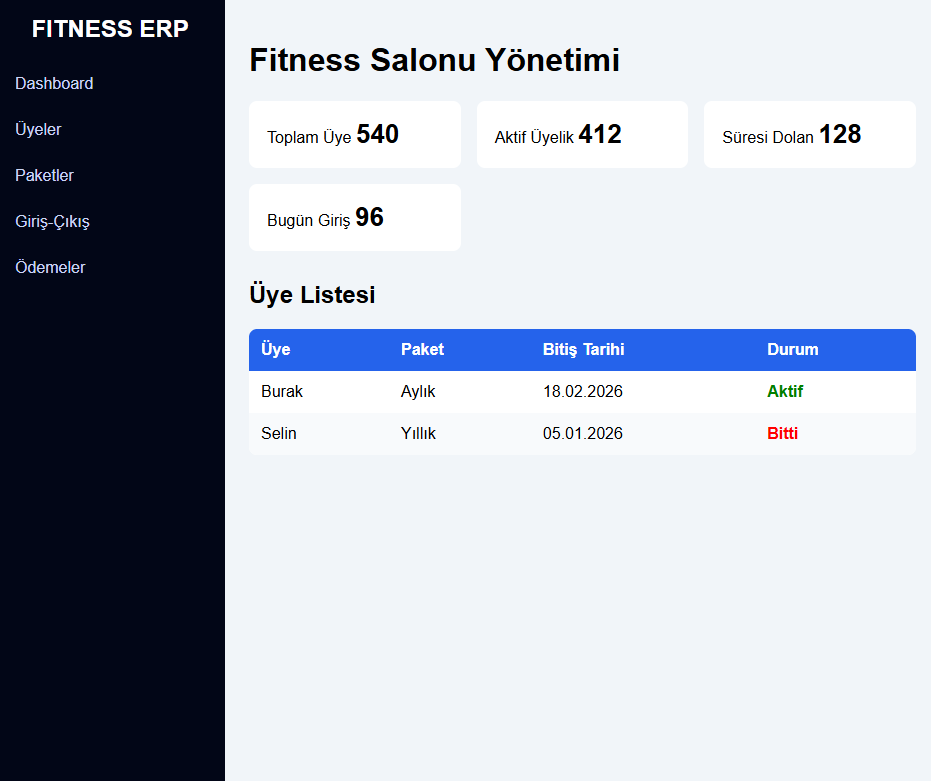Click the Toplam Üye 540 card
The image size is (931, 781).
coord(354,135)
